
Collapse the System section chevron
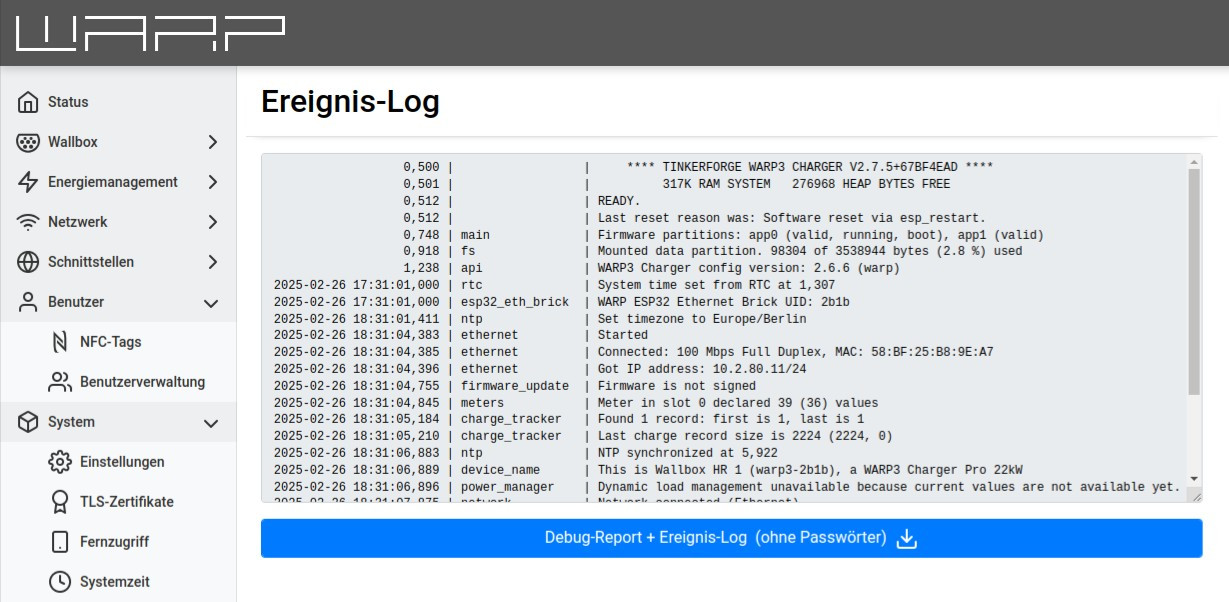pos(211,422)
